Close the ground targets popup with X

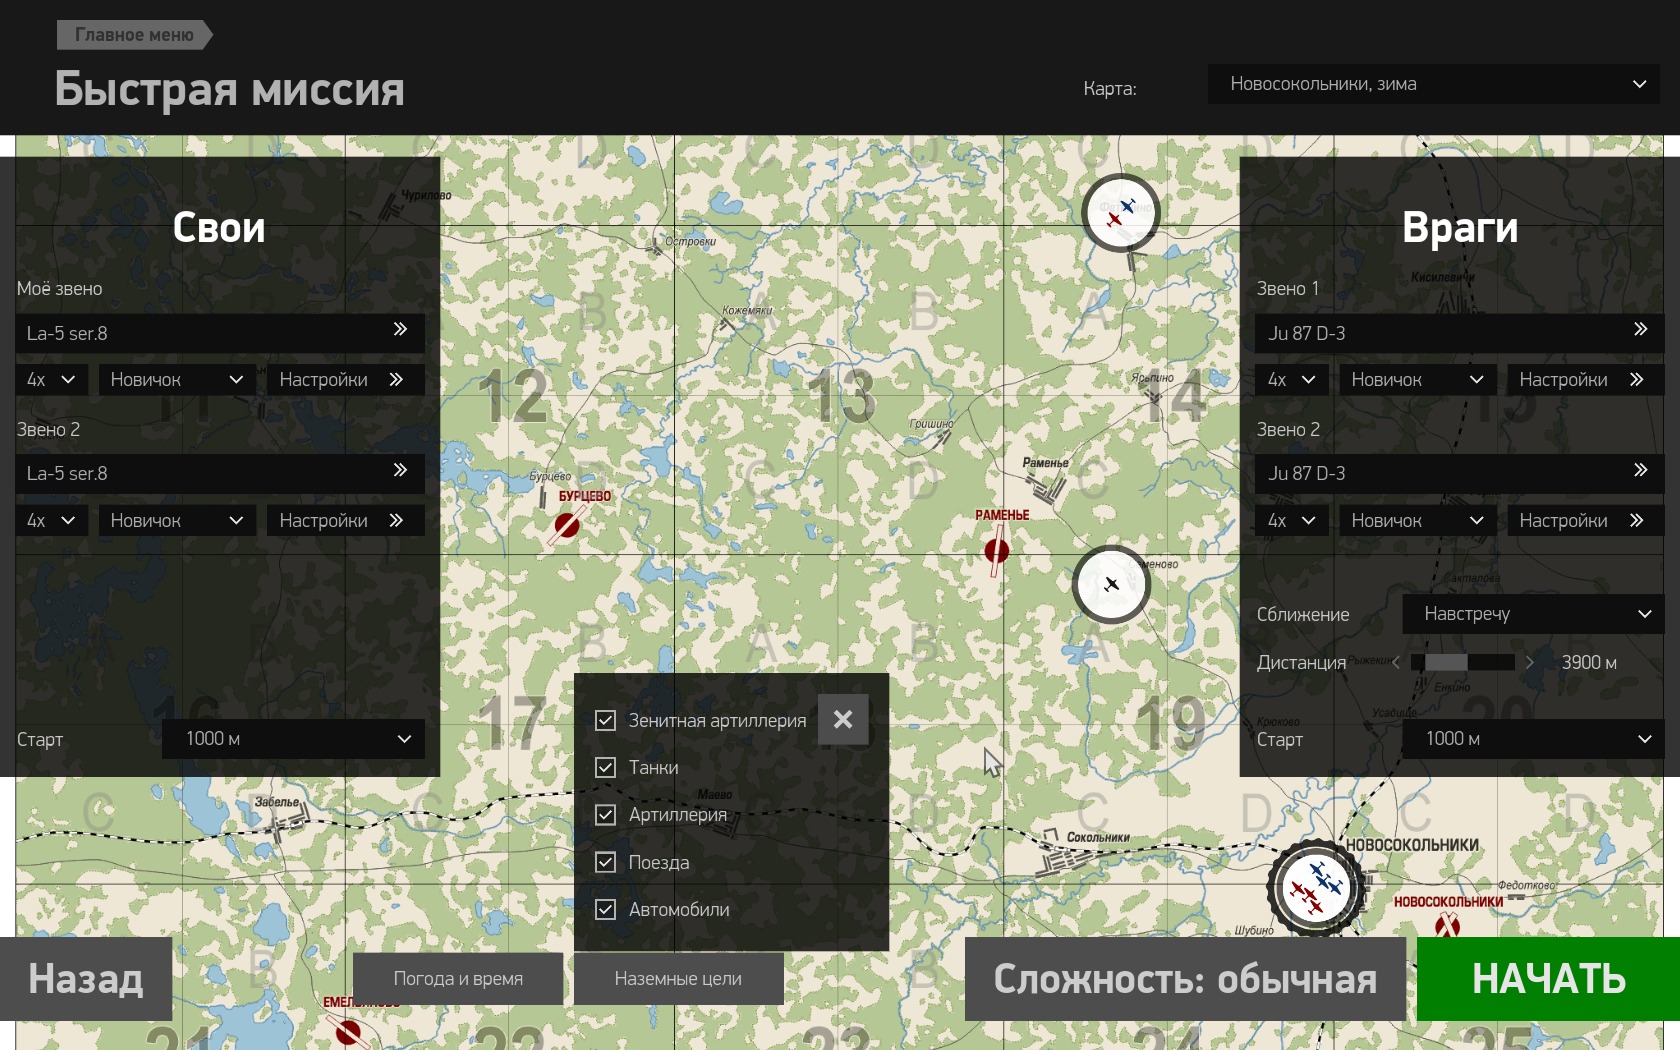pos(843,719)
